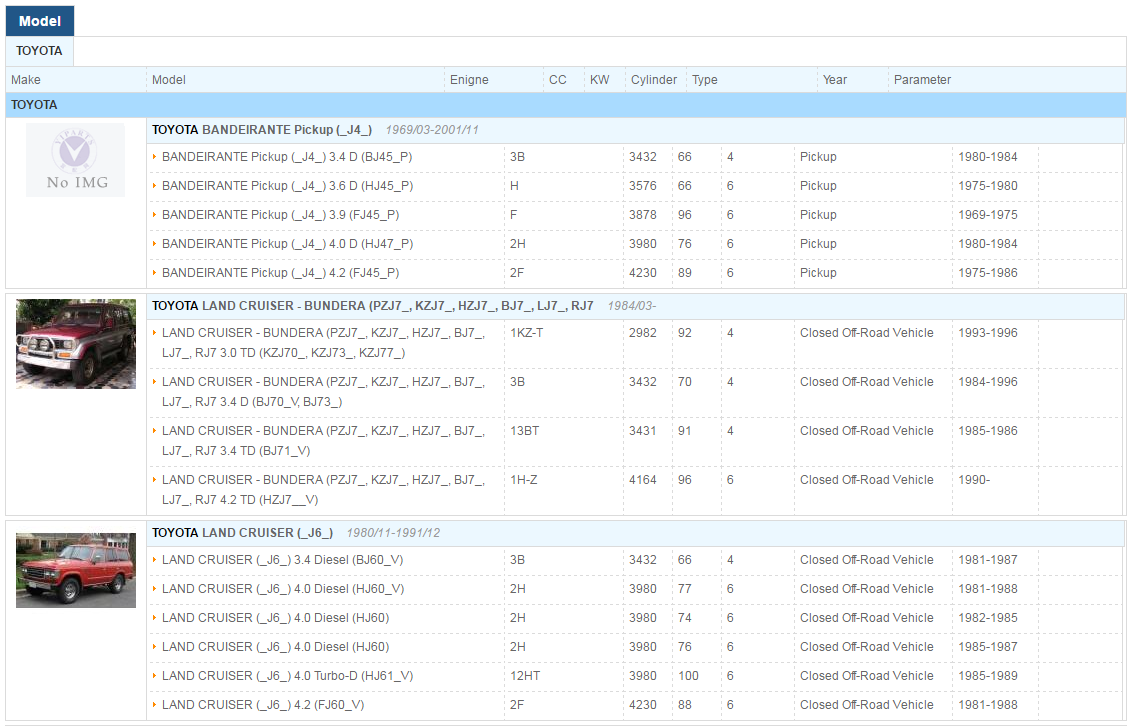Select the TOYOTA make tab
Image resolution: width=1133 pixels, height=726 pixels.
[x=39, y=51]
